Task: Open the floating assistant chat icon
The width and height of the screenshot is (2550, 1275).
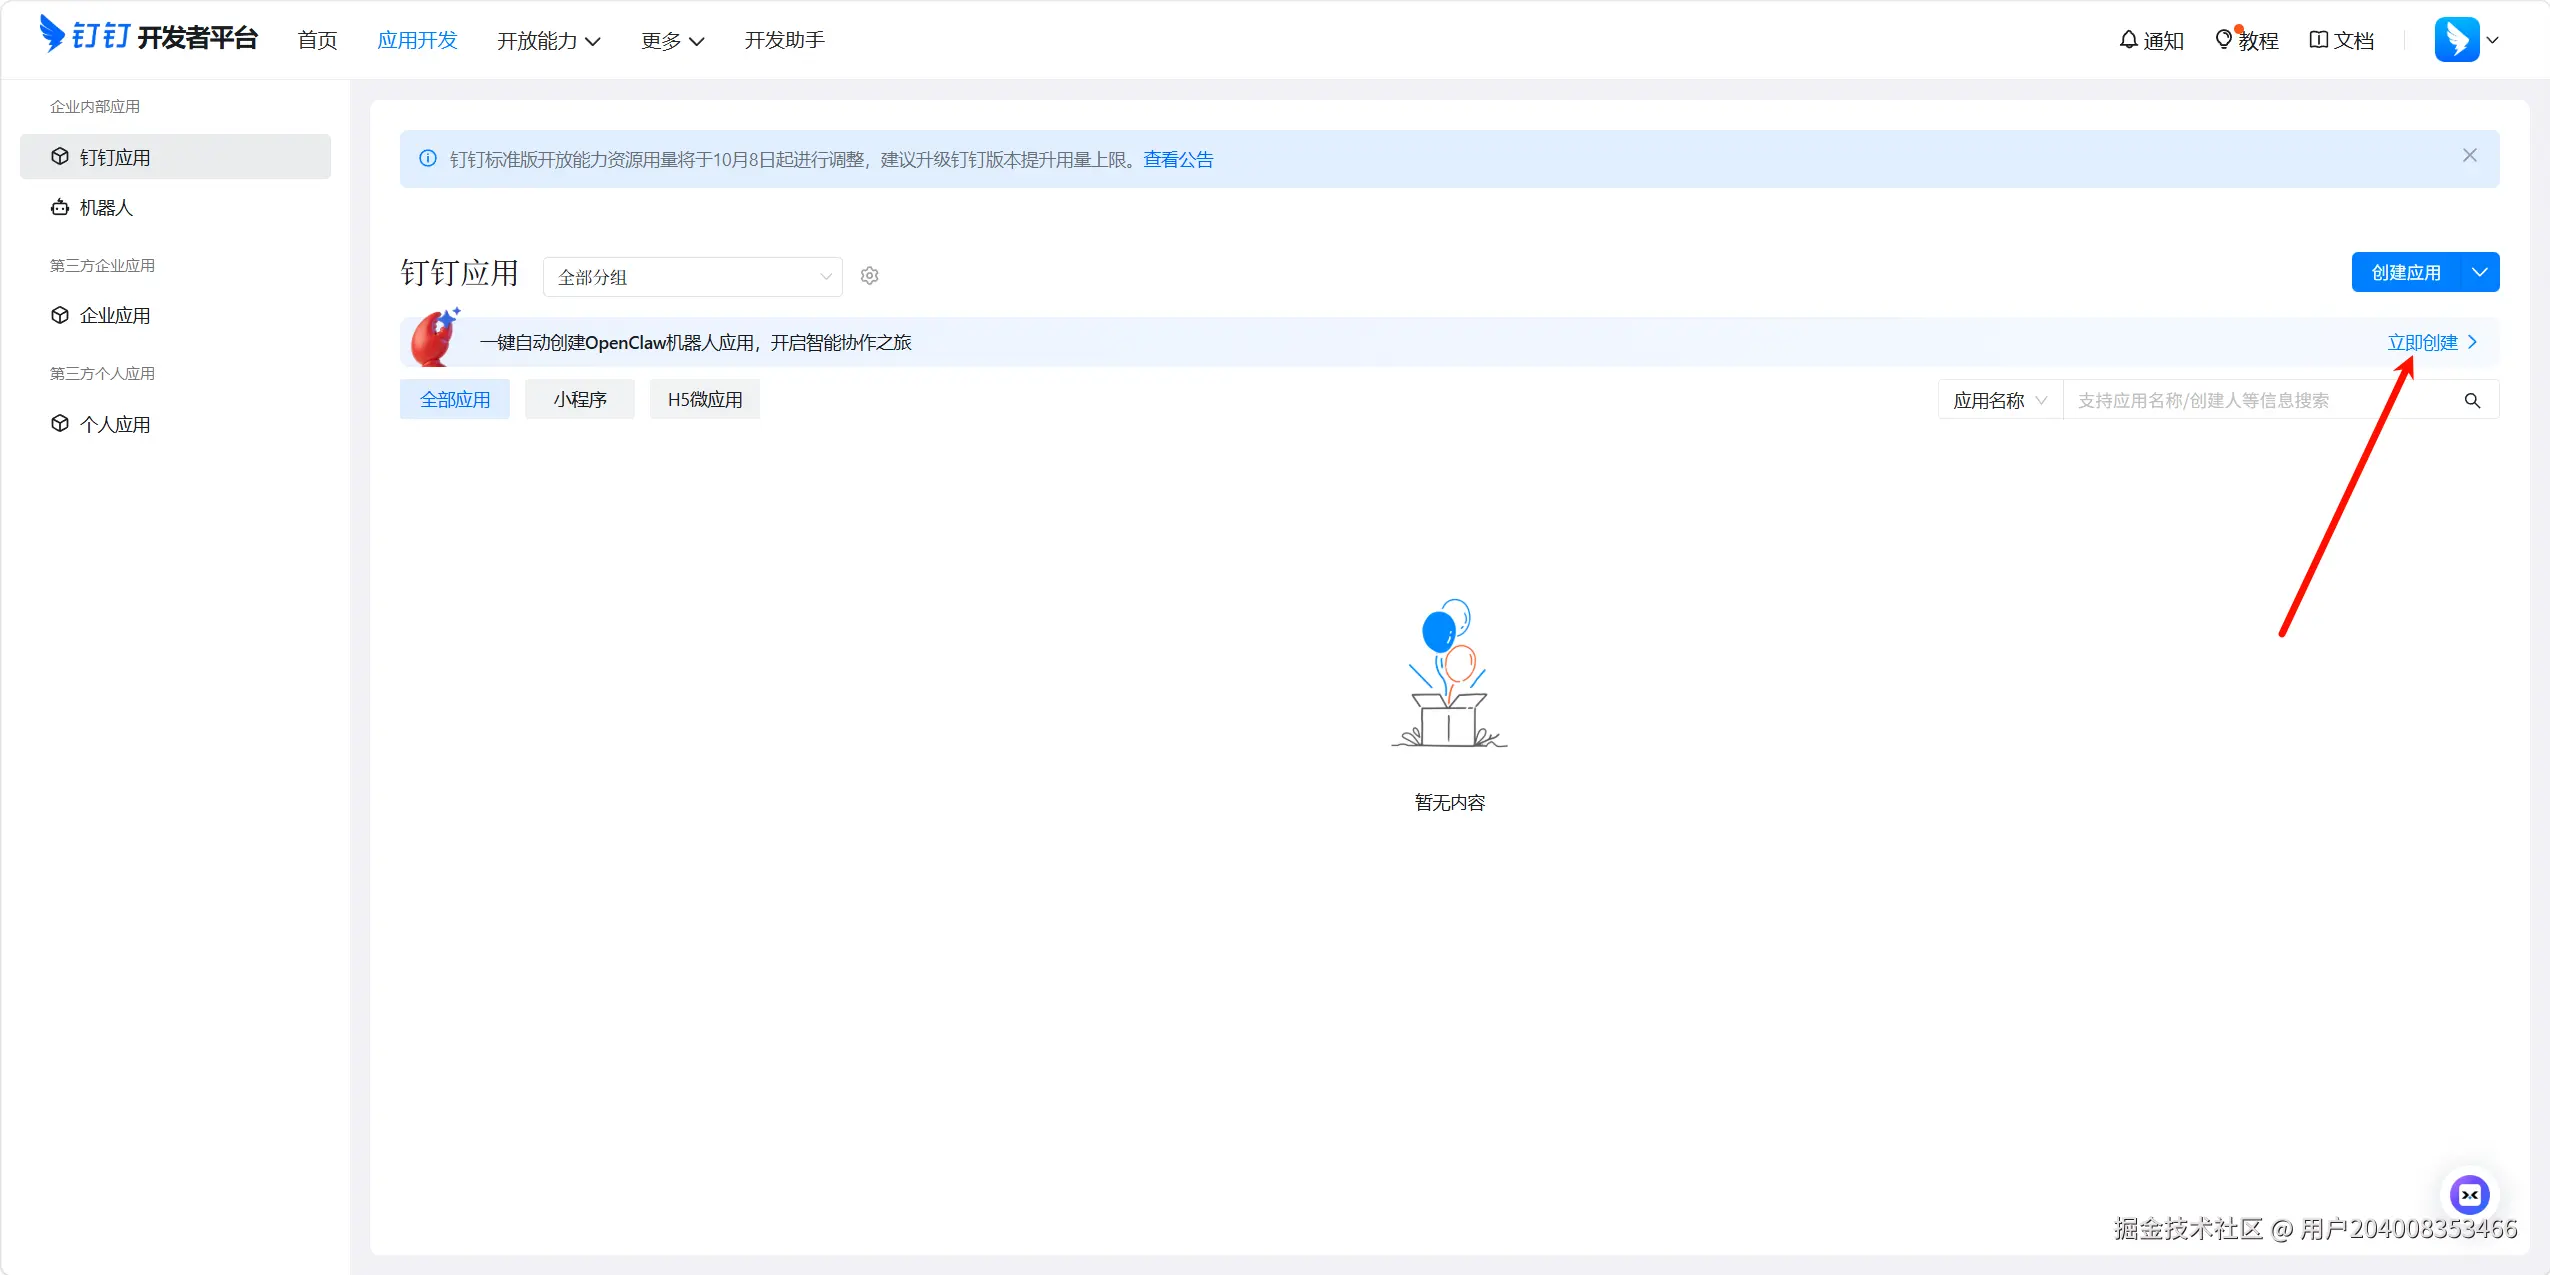Action: click(2469, 1194)
